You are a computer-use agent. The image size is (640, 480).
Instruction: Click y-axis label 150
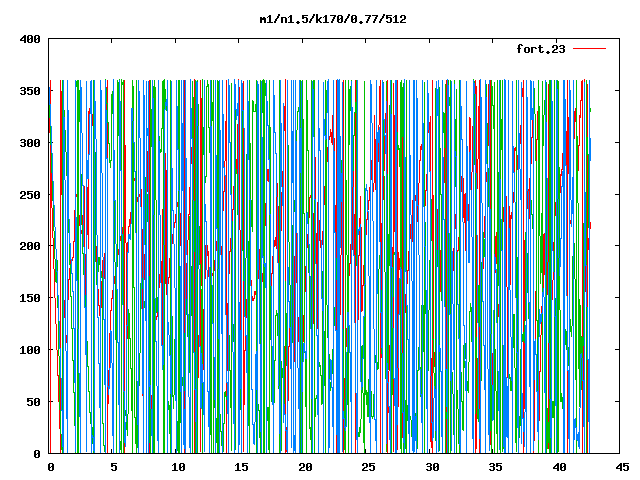(x=30, y=298)
